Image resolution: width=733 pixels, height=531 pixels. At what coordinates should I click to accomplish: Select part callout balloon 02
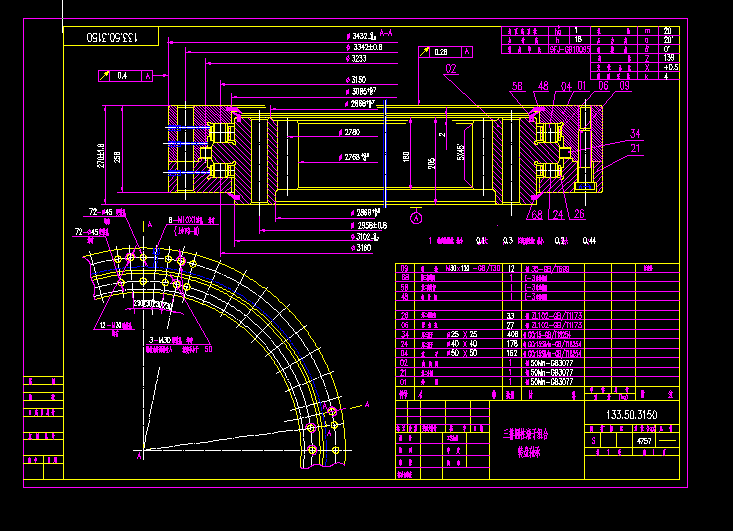pyautogui.click(x=451, y=69)
